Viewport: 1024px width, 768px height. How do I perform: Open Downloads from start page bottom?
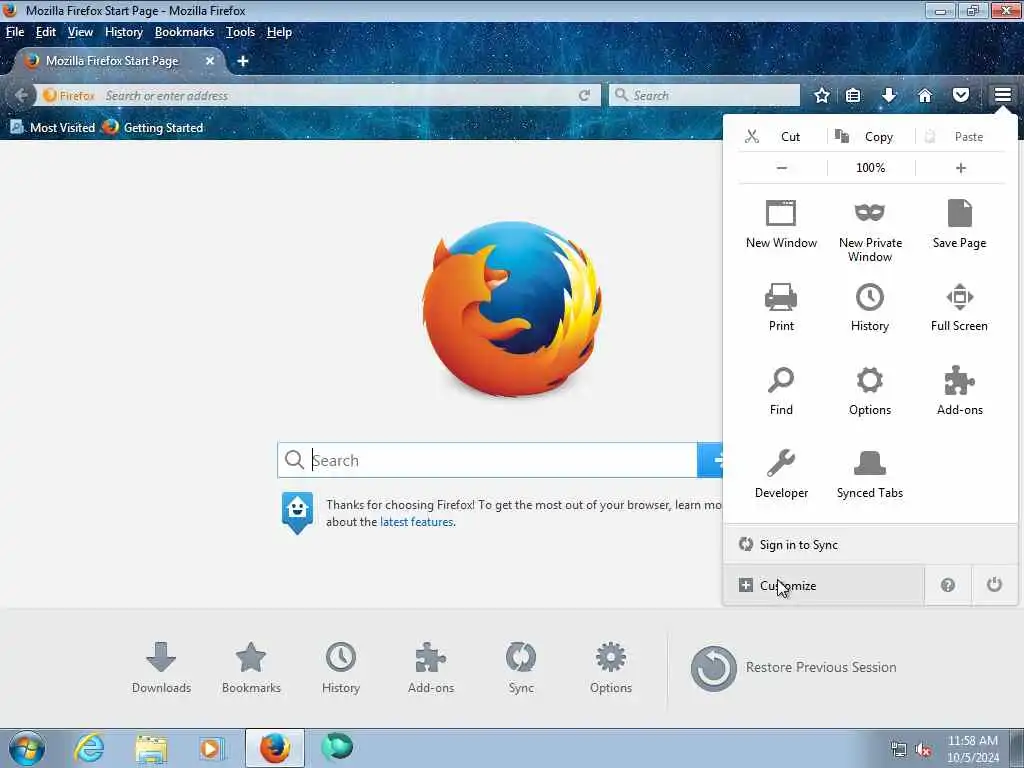(x=161, y=667)
